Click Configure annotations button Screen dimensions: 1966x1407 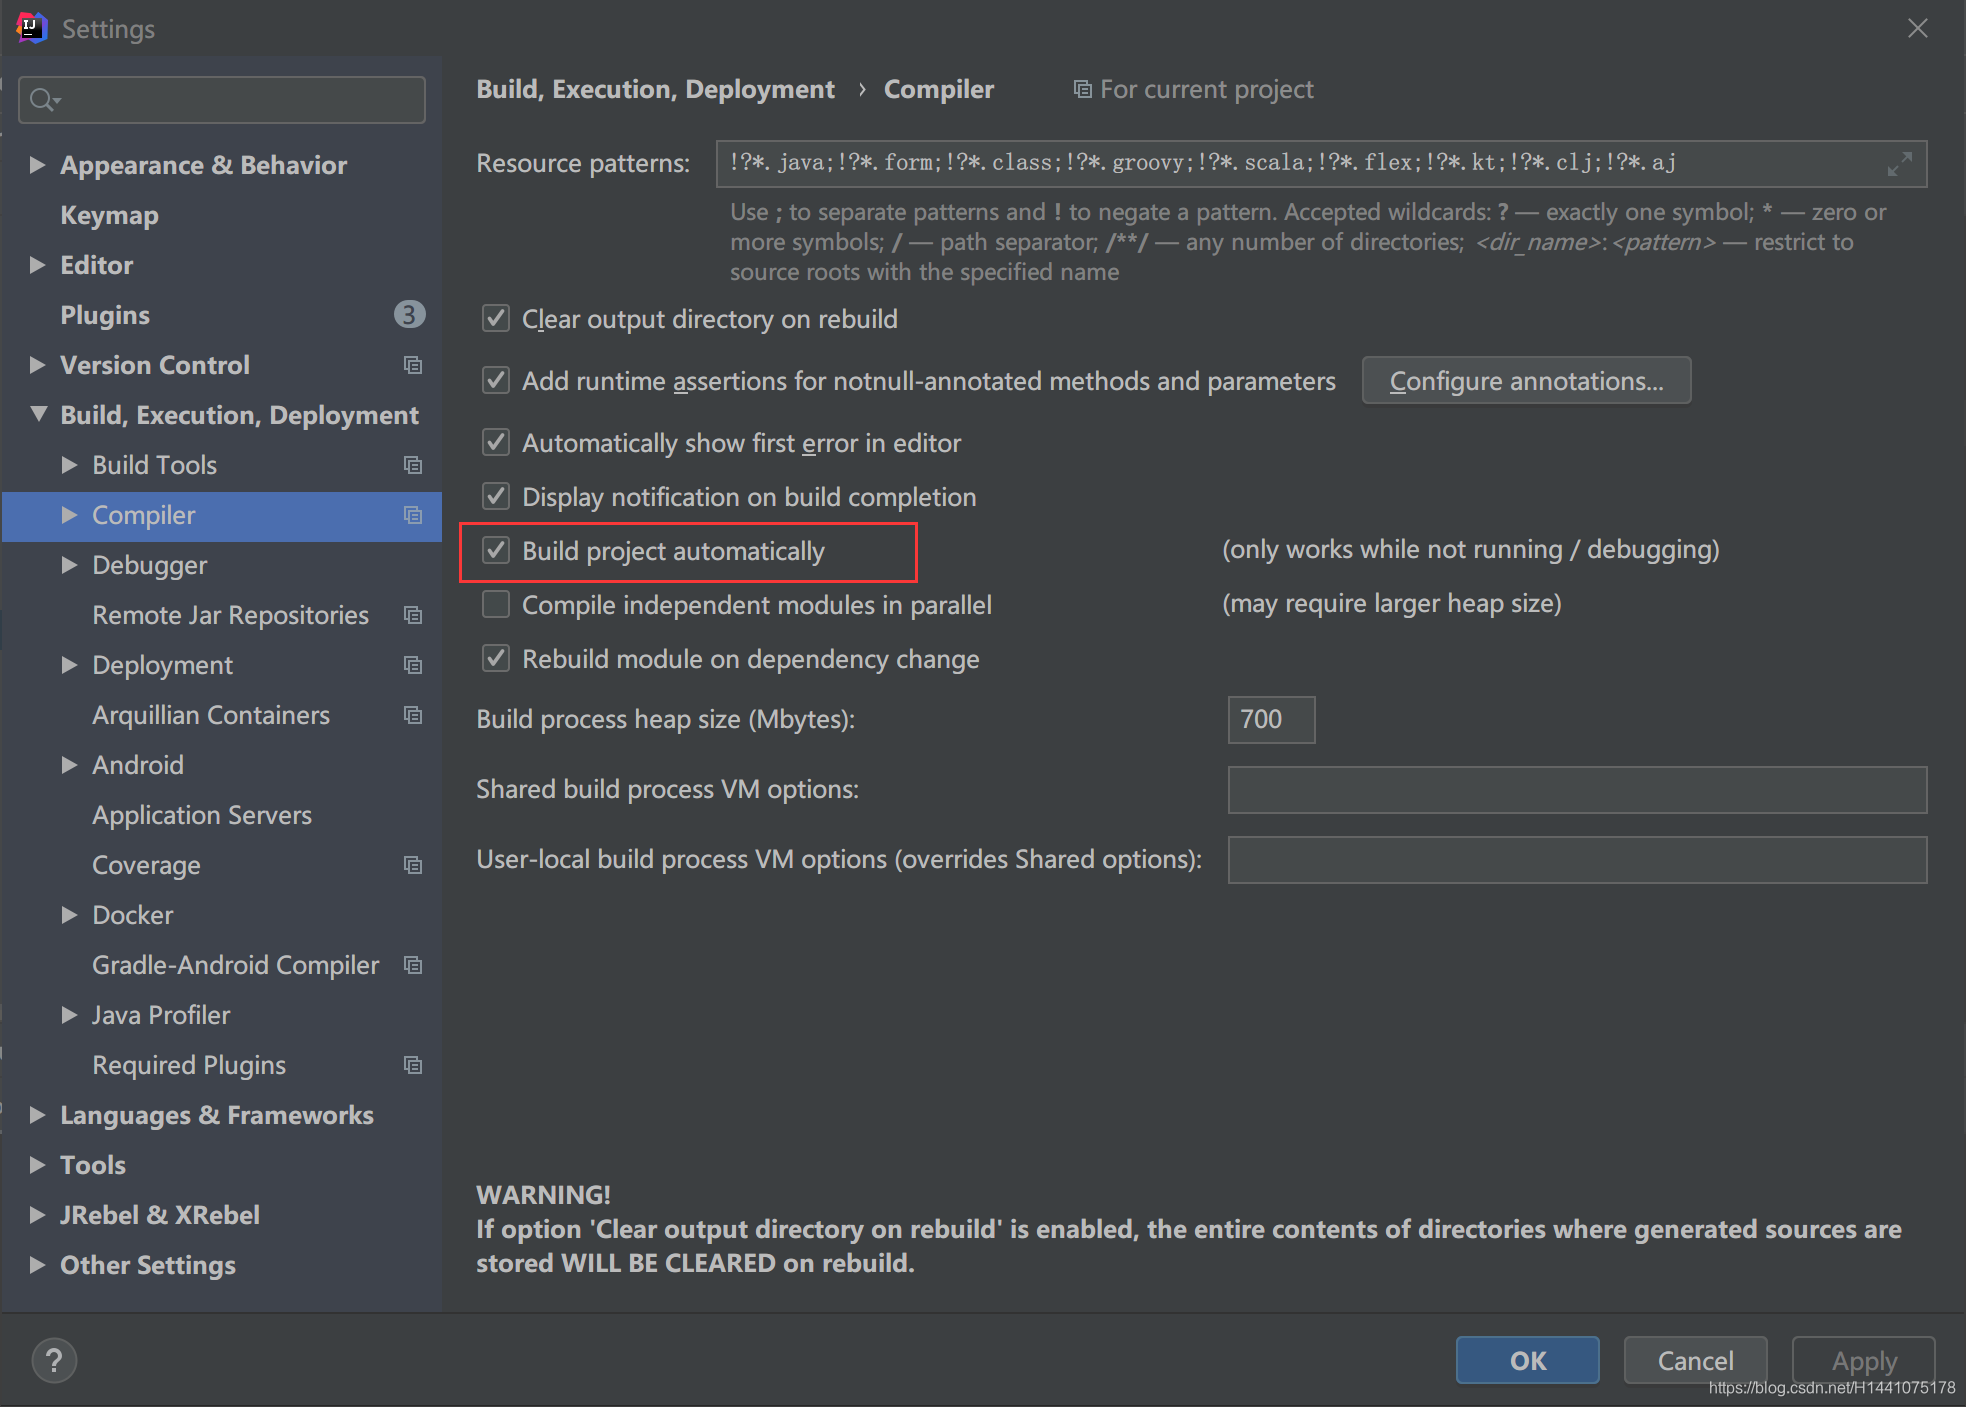point(1526,381)
